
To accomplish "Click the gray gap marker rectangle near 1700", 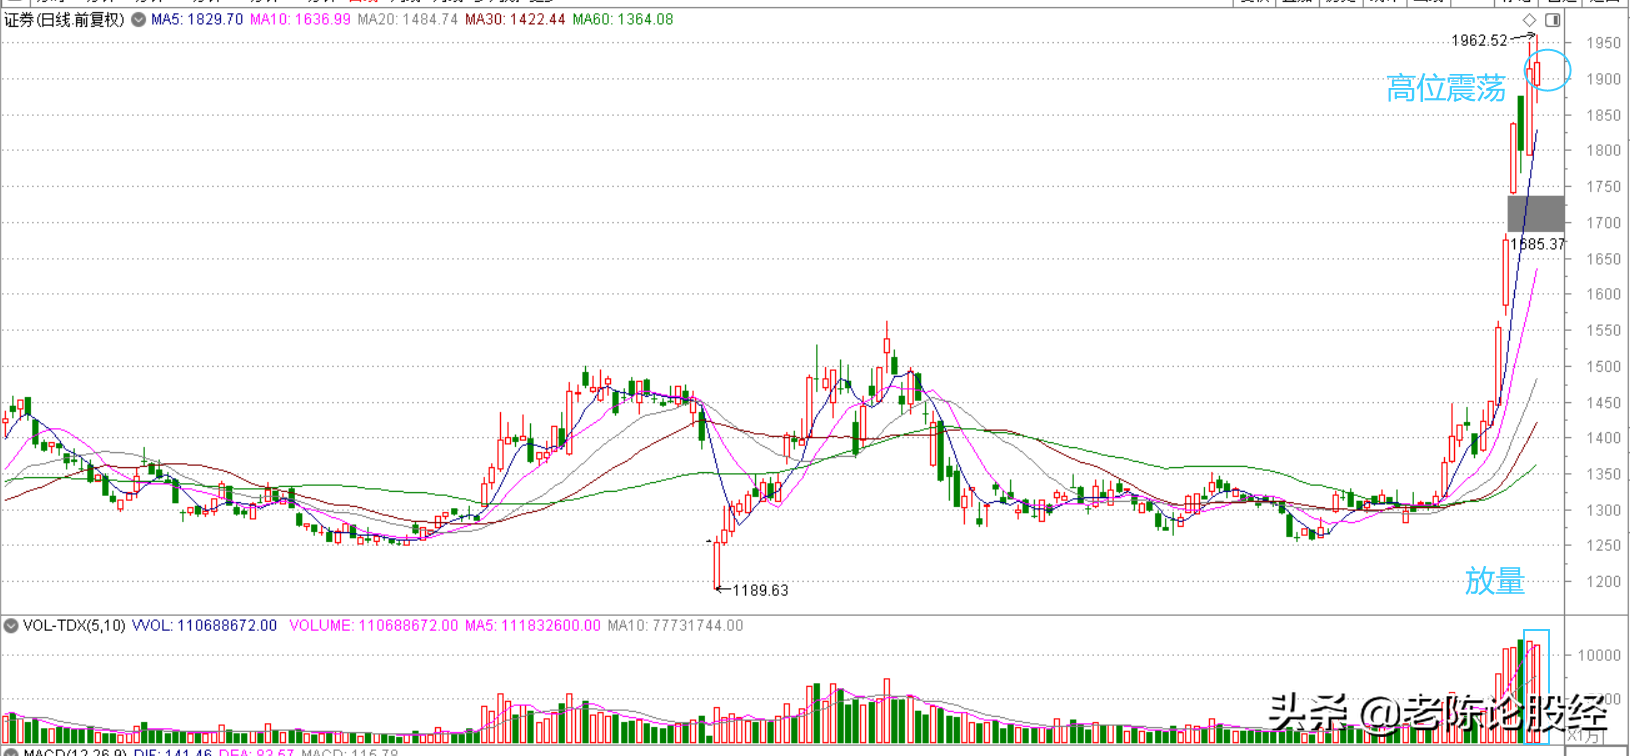I will pos(1536,214).
